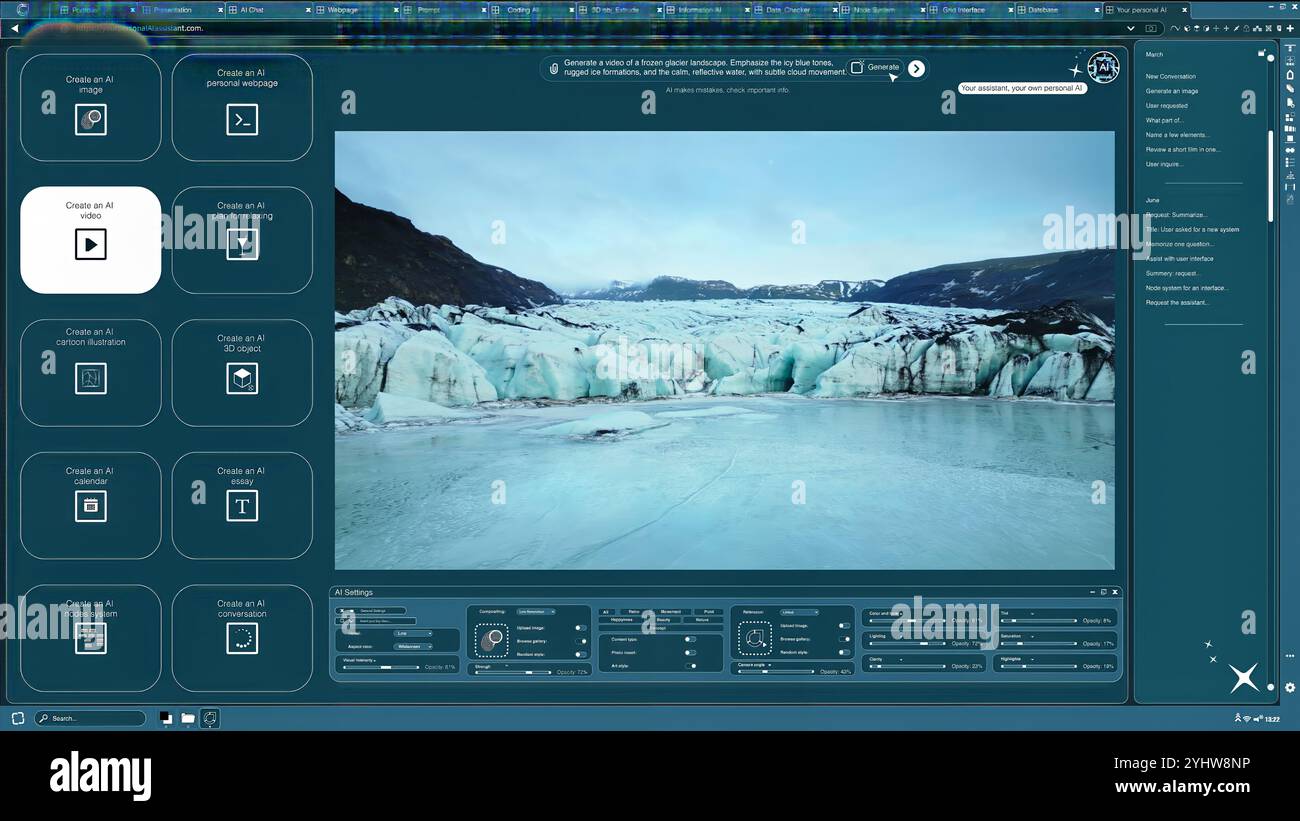This screenshot has width=1300, height=821.
Task: Toggle Browse gallery switch under Compositing
Action: [580, 641]
